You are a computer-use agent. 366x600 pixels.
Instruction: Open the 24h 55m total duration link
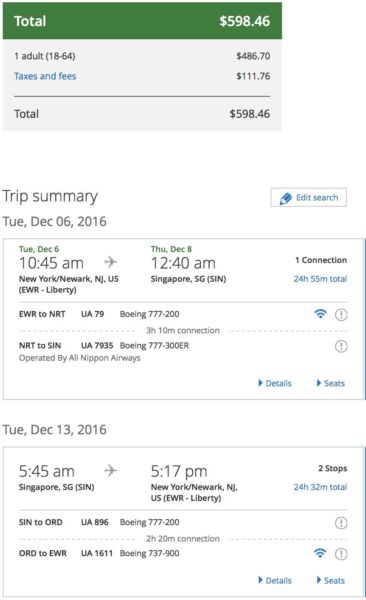(320, 279)
